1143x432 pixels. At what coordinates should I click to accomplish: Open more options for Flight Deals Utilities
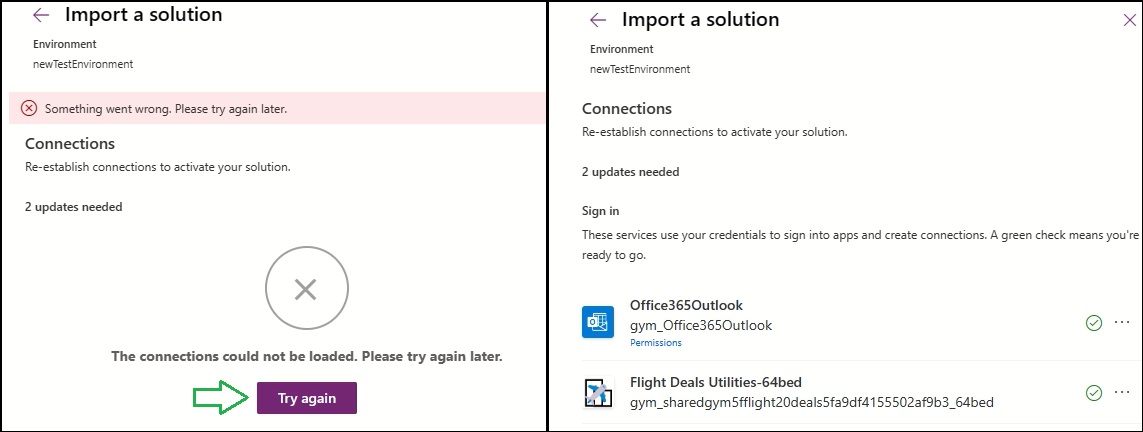tap(1122, 393)
